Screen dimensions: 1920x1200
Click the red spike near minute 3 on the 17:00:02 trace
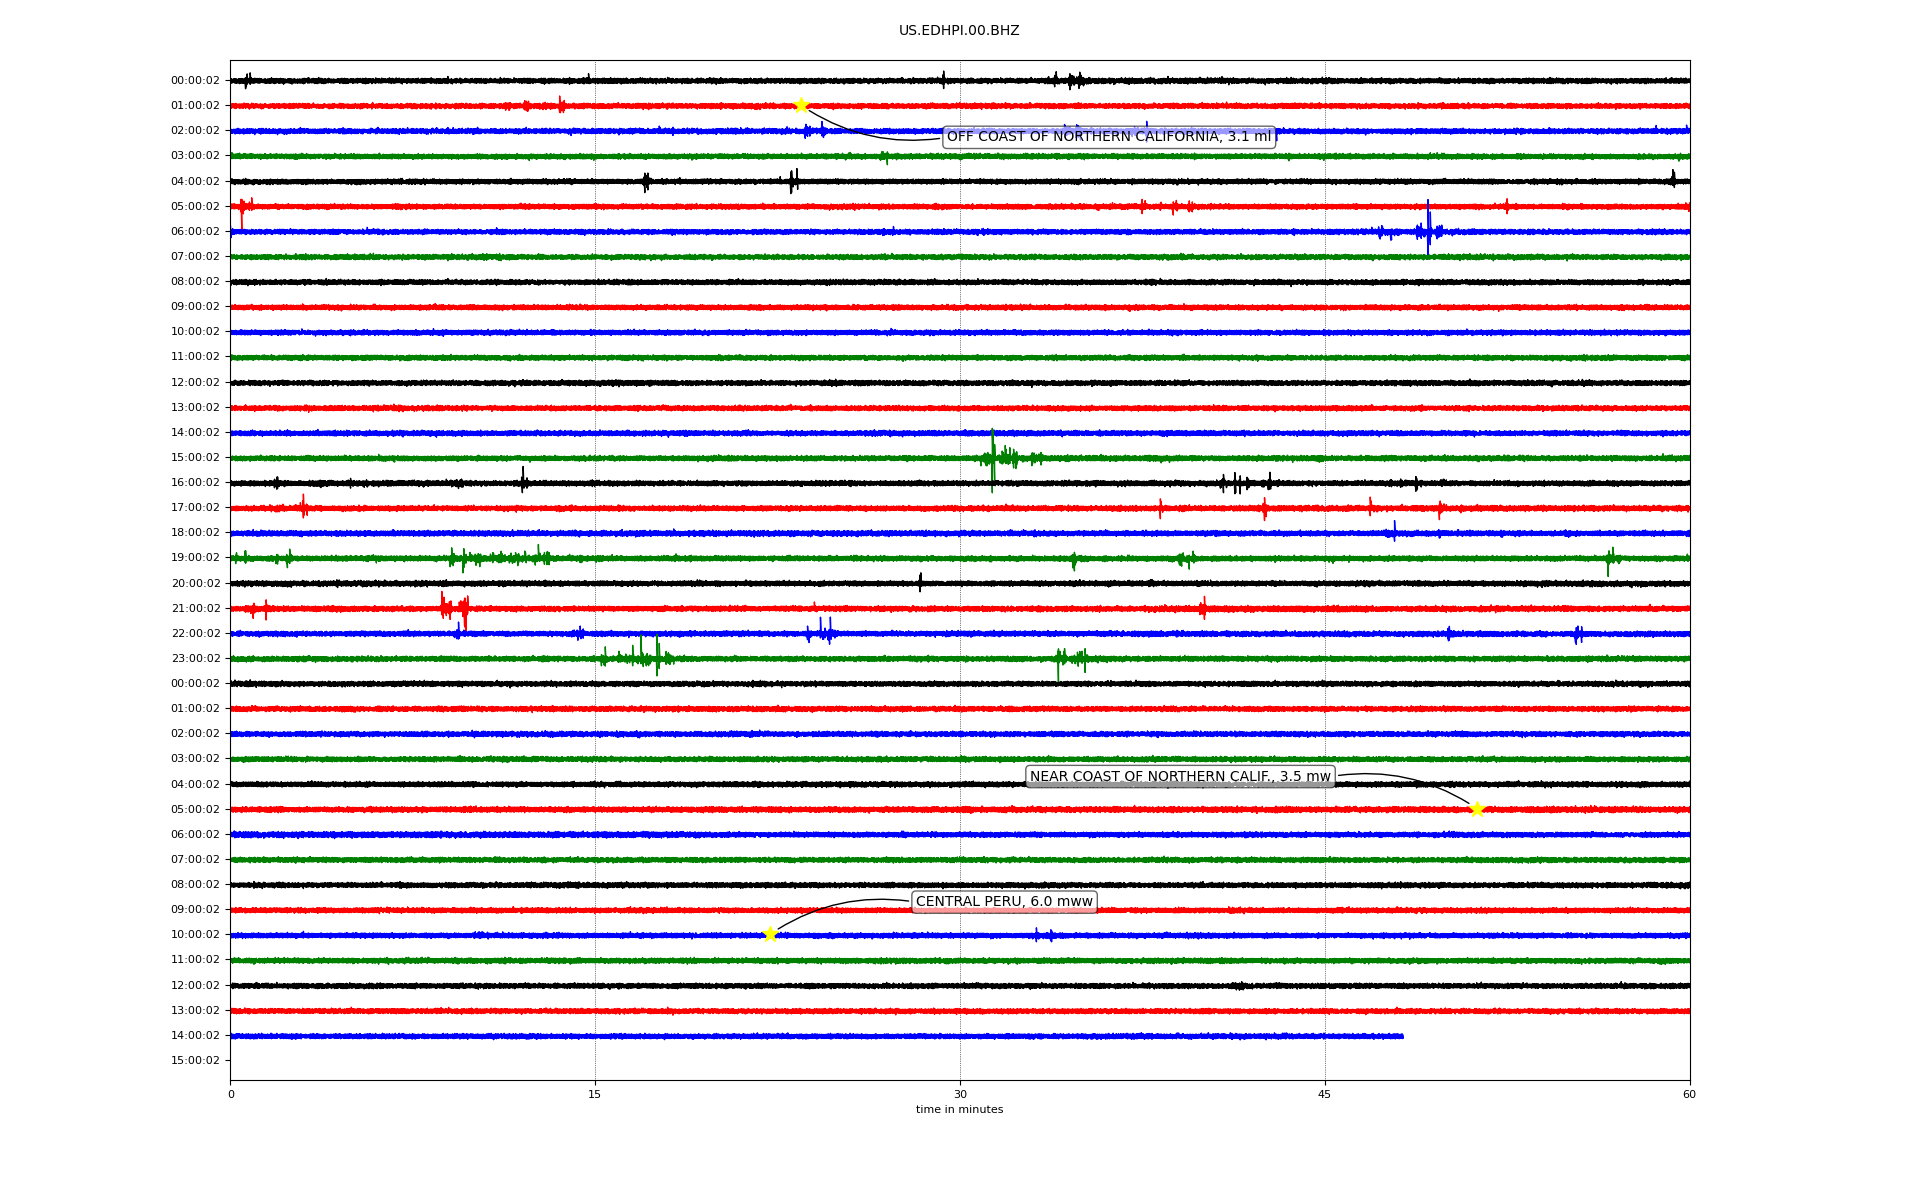pyautogui.click(x=304, y=507)
